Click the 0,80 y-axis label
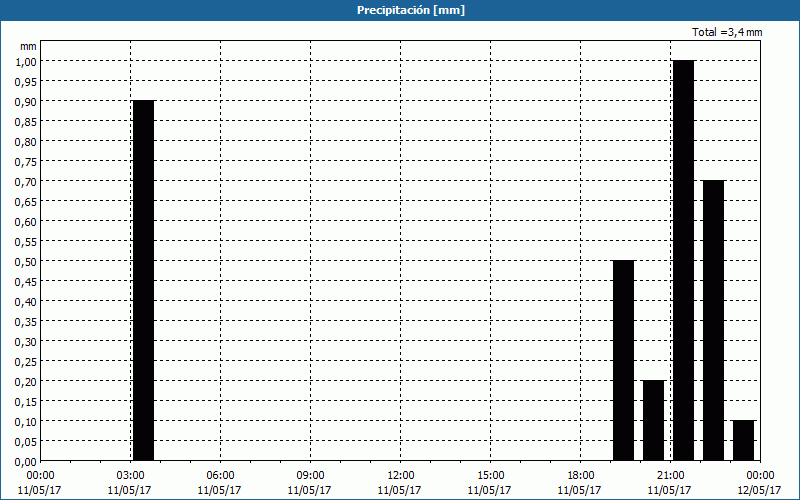 tap(26, 141)
